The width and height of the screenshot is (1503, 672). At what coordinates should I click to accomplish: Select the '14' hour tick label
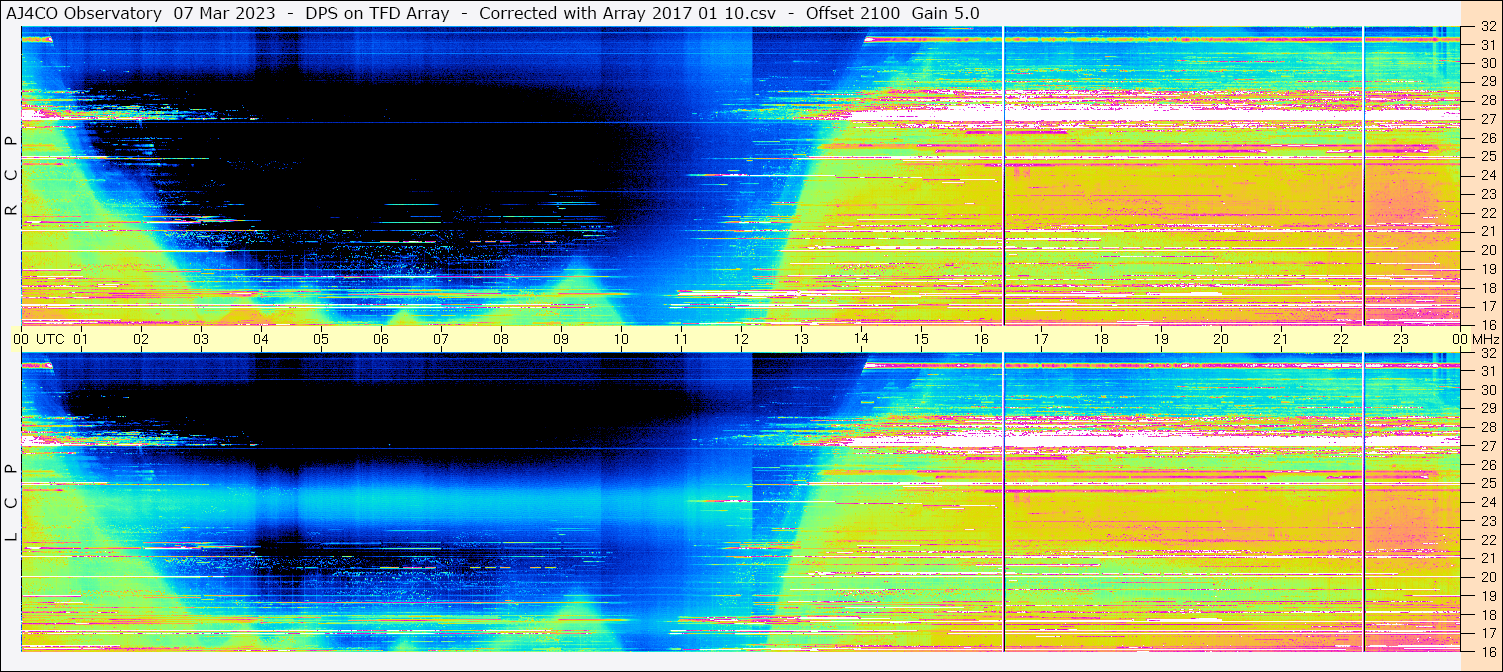click(x=861, y=339)
